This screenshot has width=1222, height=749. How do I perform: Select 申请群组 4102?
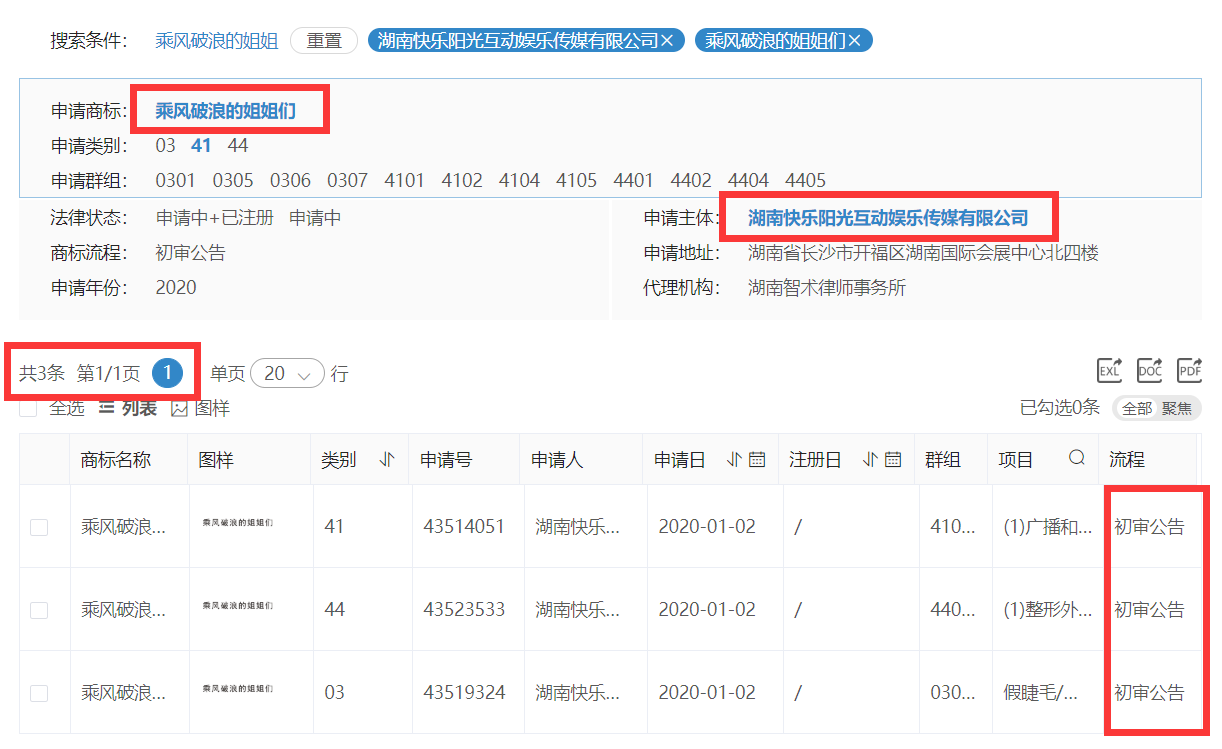(462, 181)
